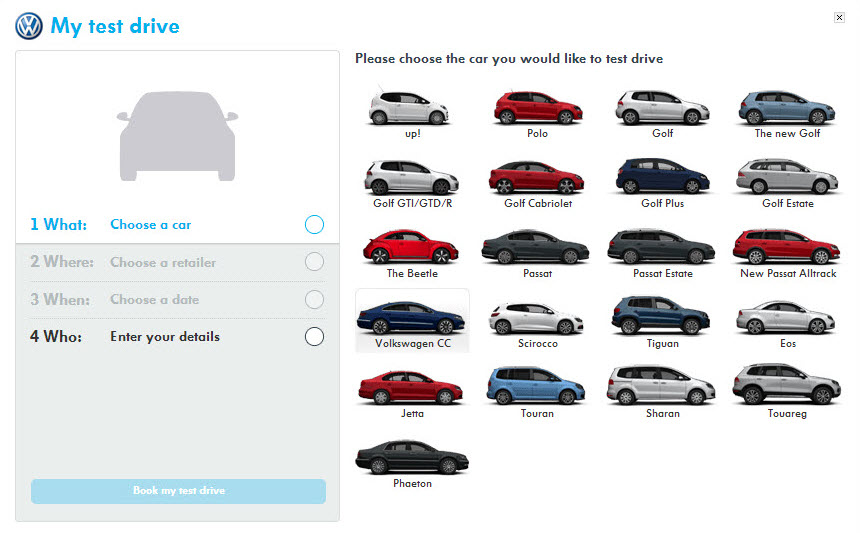Select the step 4 Who radio circle
This screenshot has width=860, height=533.
(x=314, y=337)
